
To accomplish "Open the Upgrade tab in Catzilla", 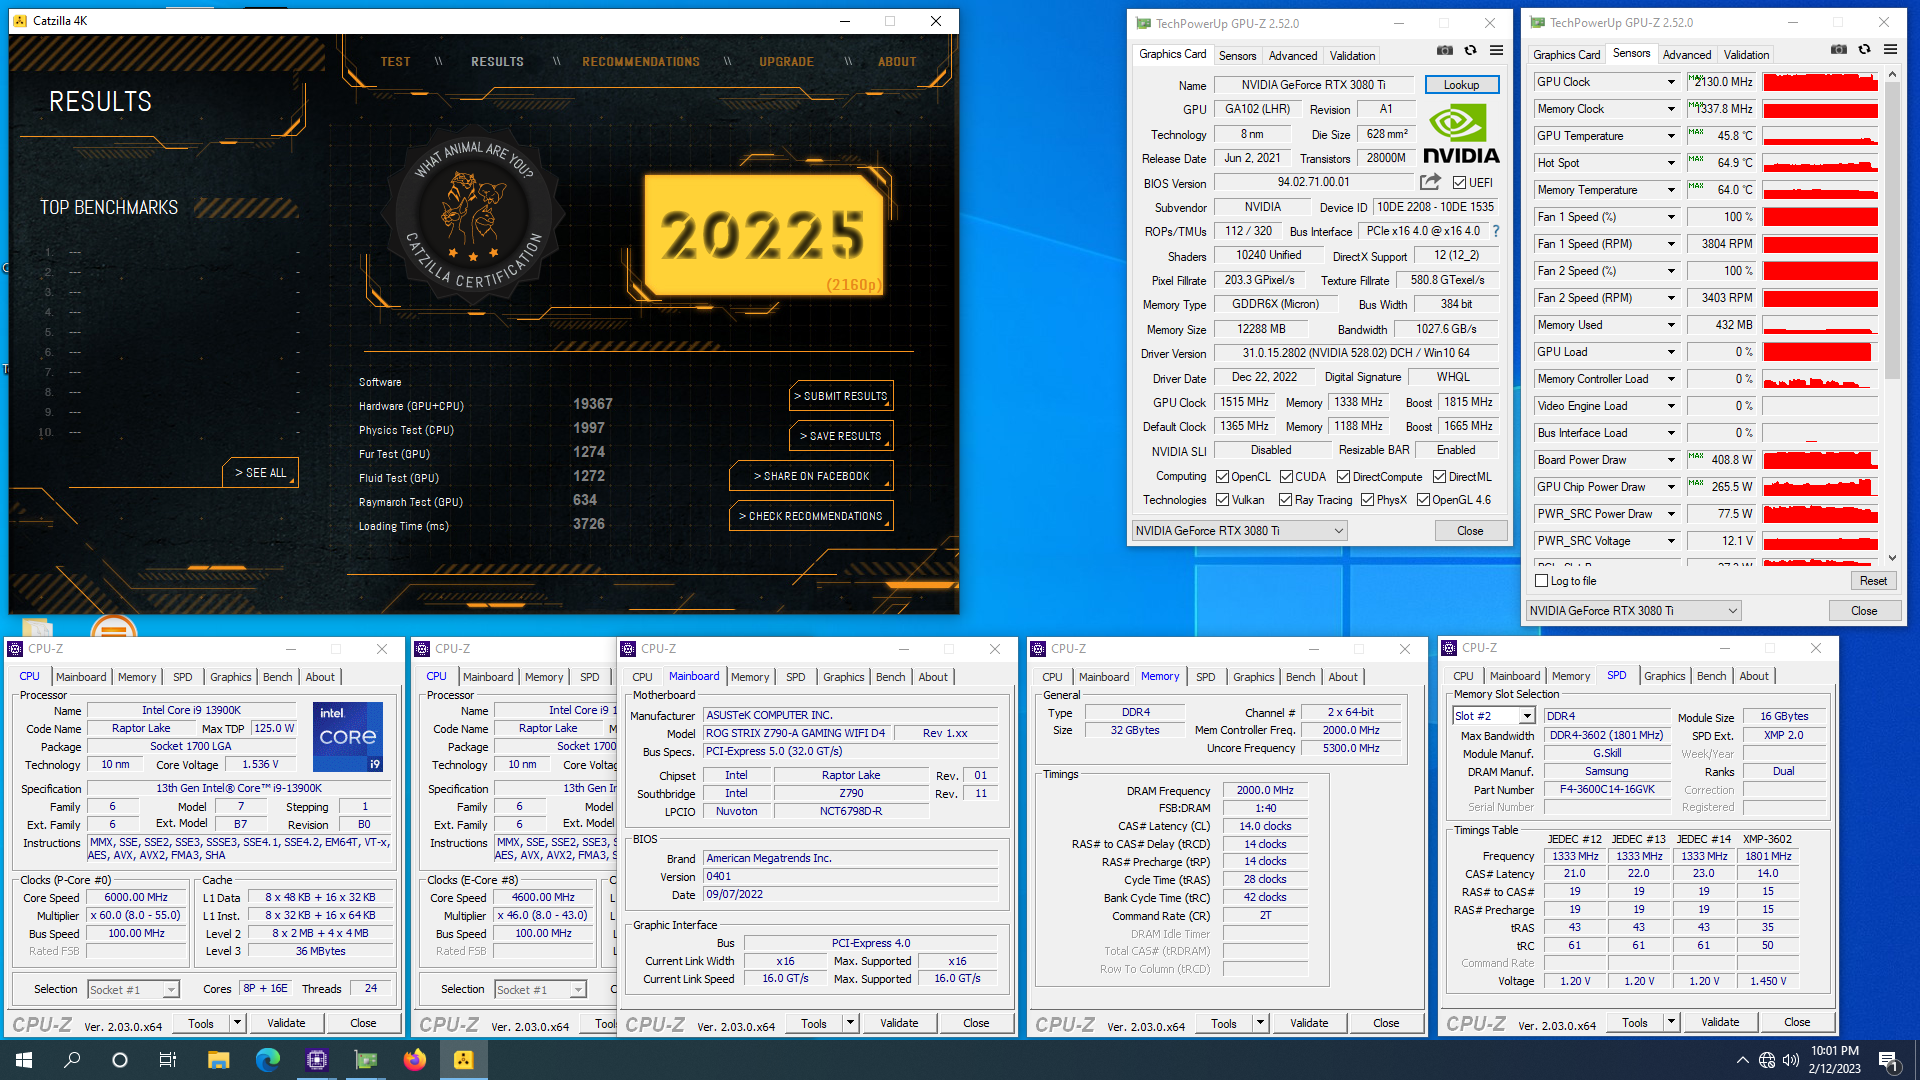I will click(786, 62).
